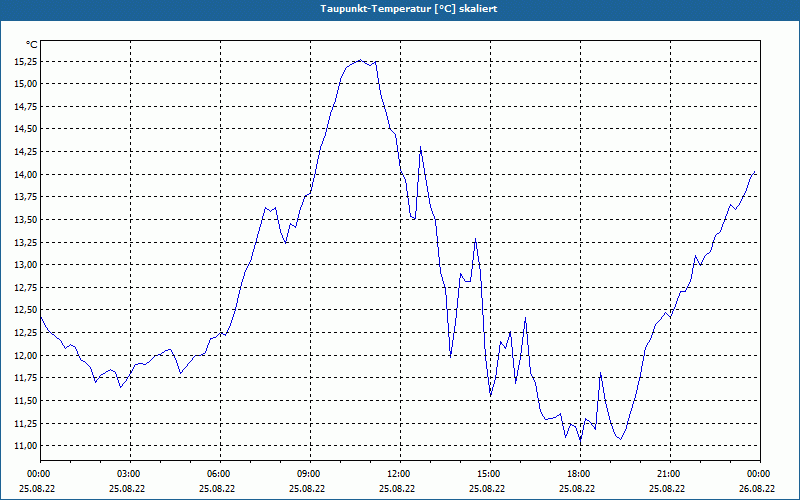Screen dimensions: 800x500
Task: Select the 13,25 y-axis value
Action: point(26,242)
